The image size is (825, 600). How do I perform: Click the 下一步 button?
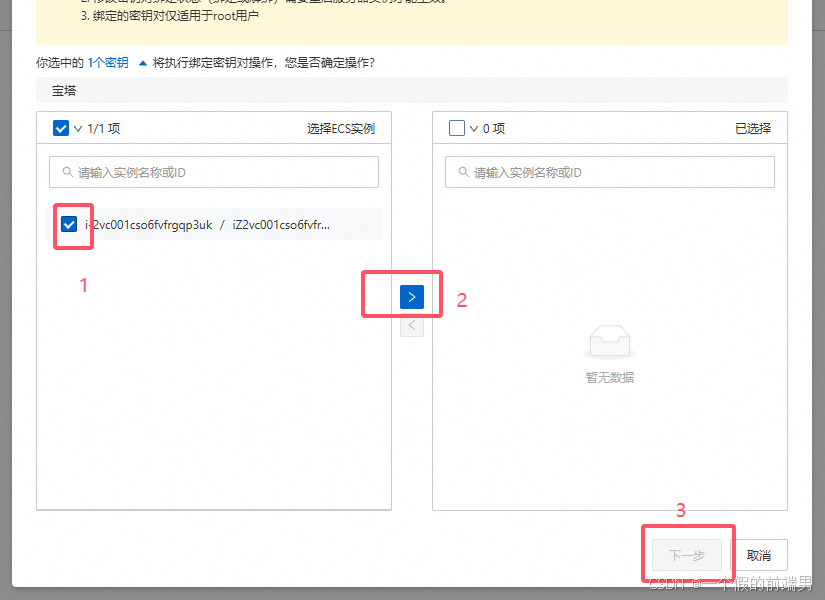pyautogui.click(x=687, y=554)
